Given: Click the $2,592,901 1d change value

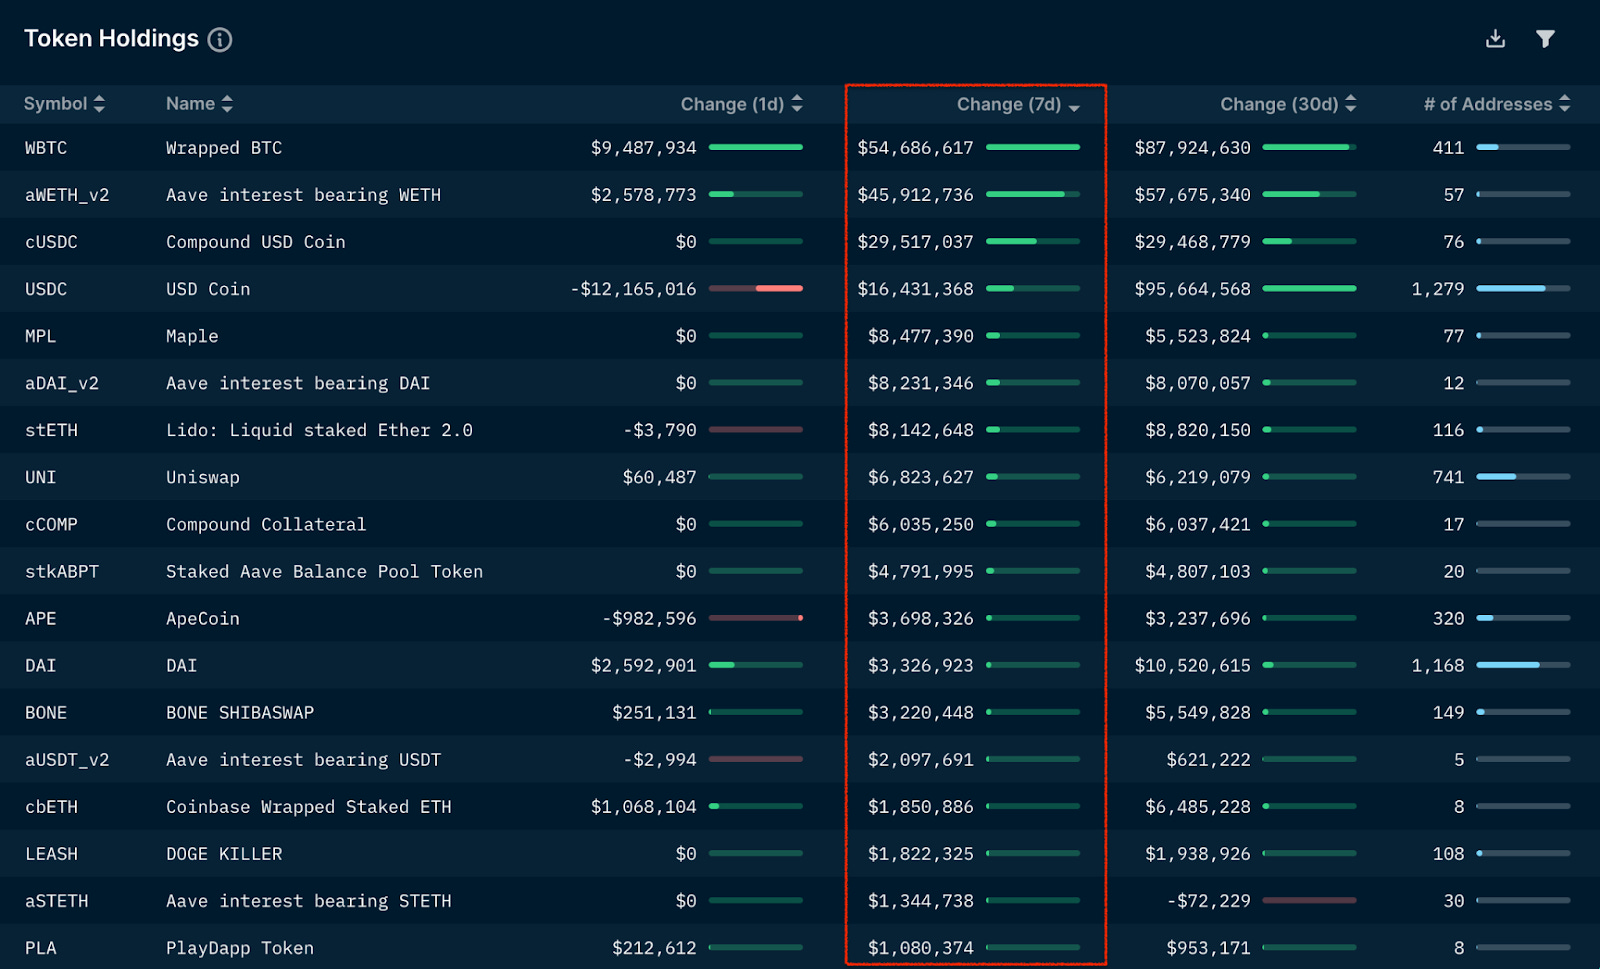Looking at the screenshot, I should coord(643,665).
